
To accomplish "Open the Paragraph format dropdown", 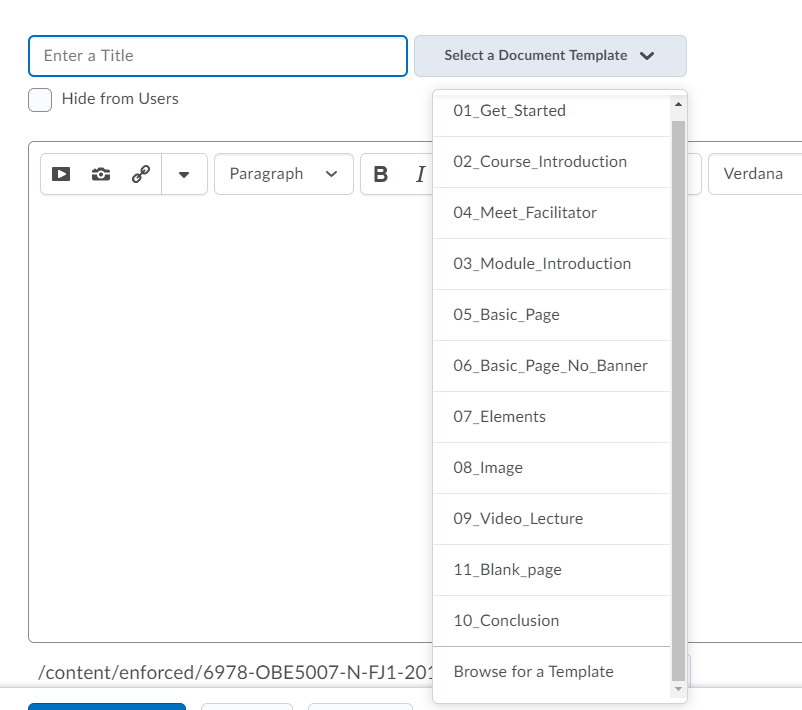I will pos(284,174).
